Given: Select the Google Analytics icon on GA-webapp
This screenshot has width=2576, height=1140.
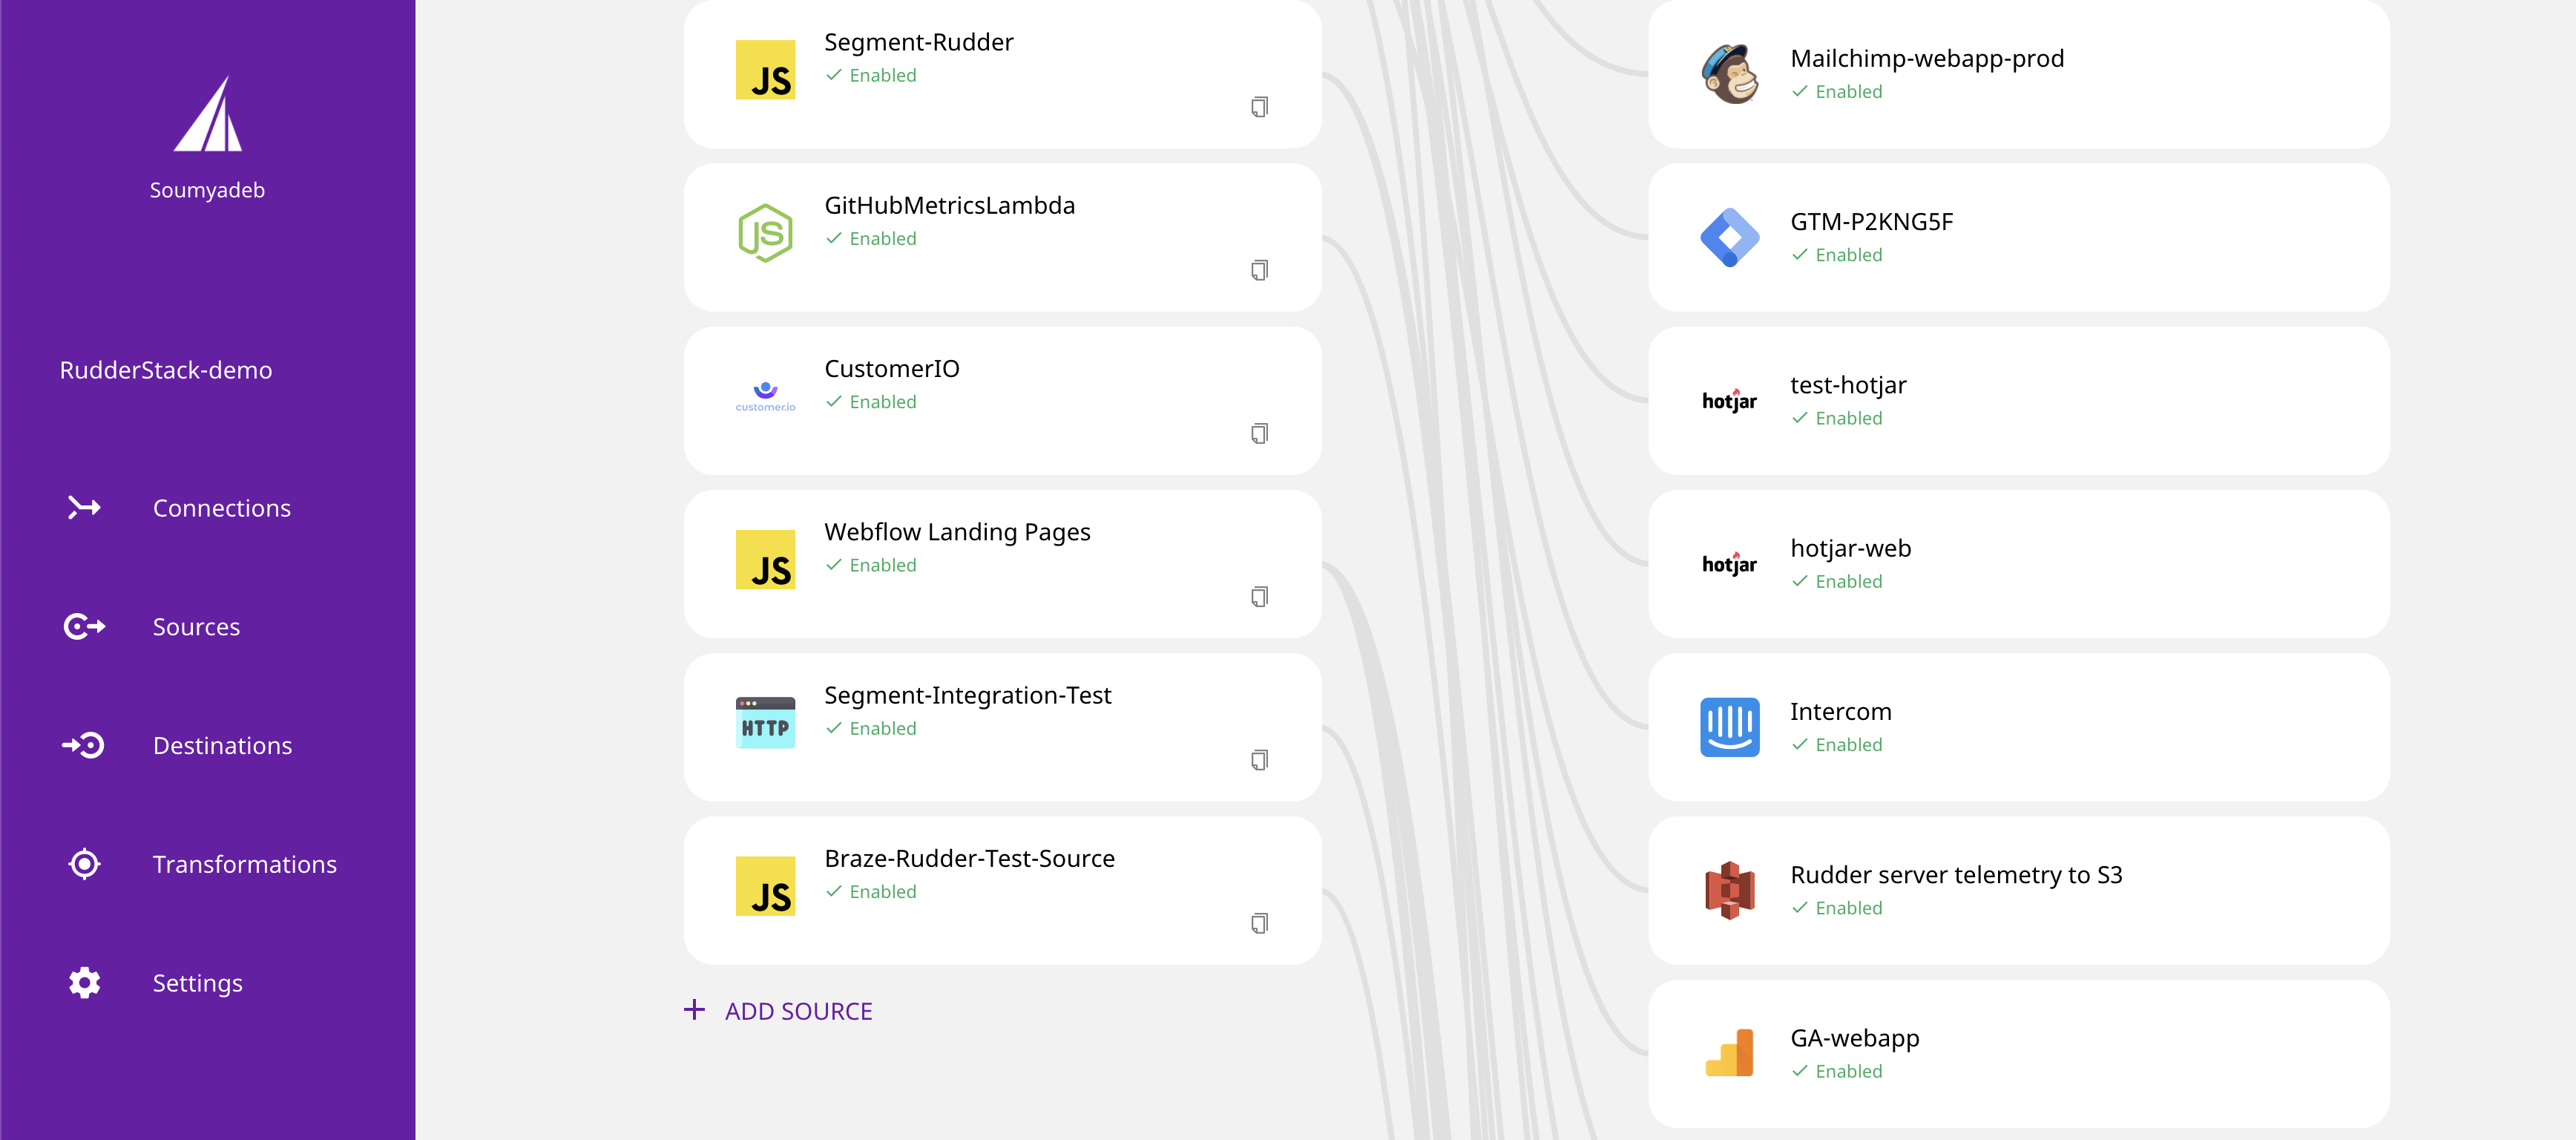Looking at the screenshot, I should (x=1729, y=1052).
